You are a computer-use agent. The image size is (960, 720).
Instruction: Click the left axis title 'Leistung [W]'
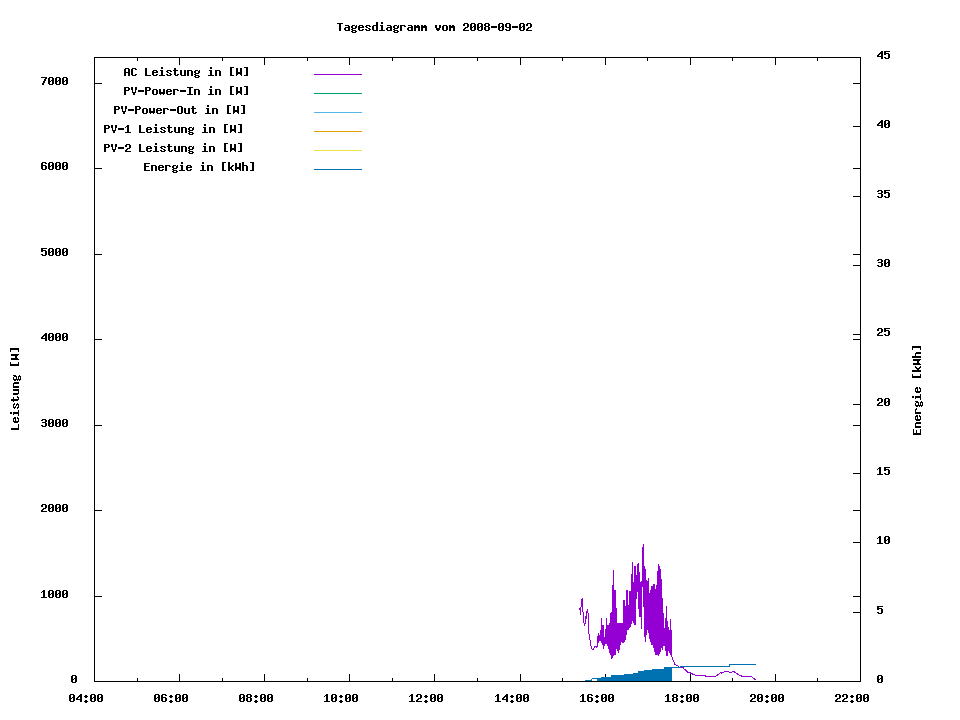[15, 388]
